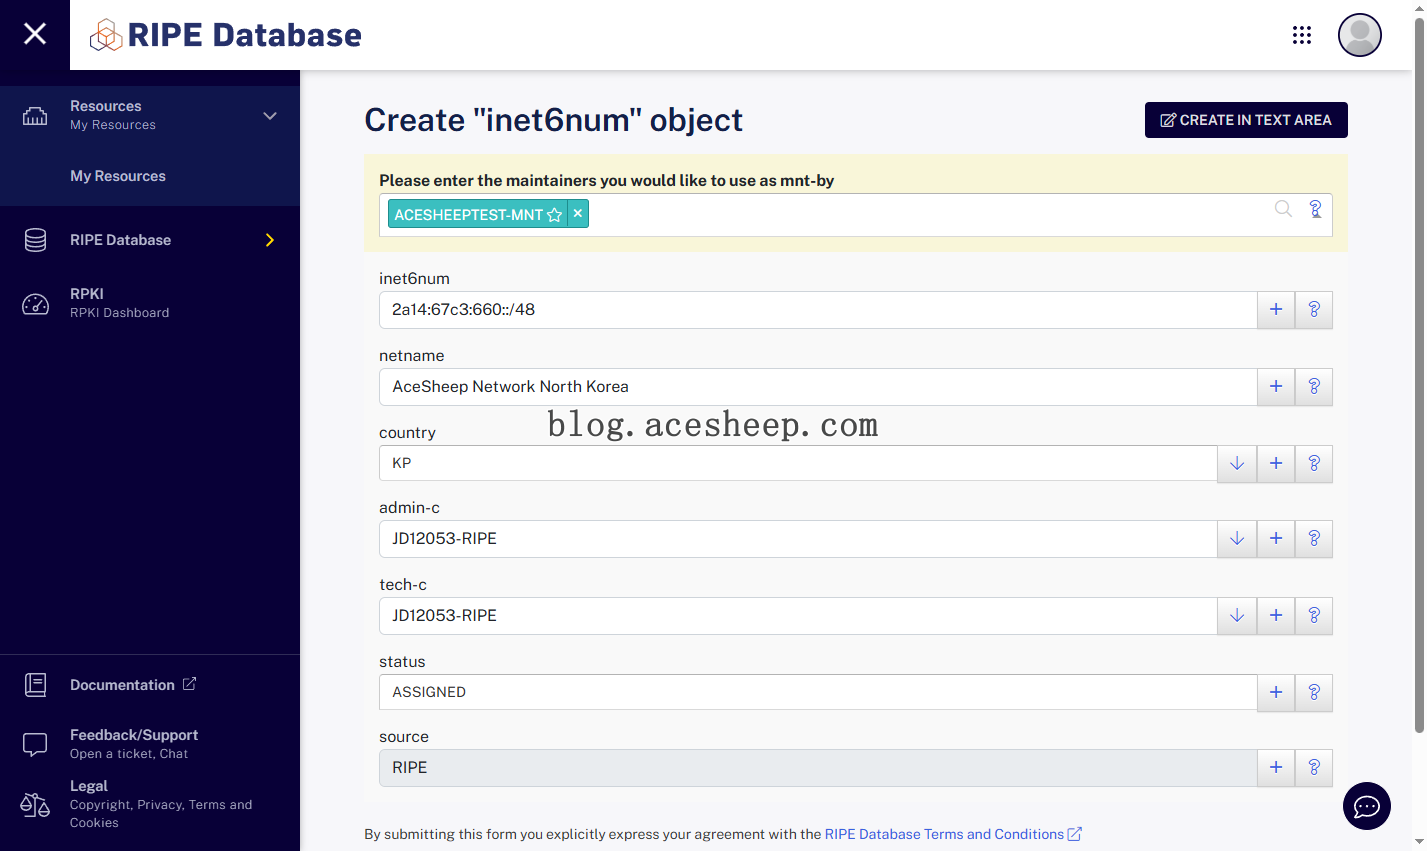This screenshot has height=851, width=1427.
Task: Toggle star on ACESHEEPTEST-MNT maintainer
Action: 554,214
